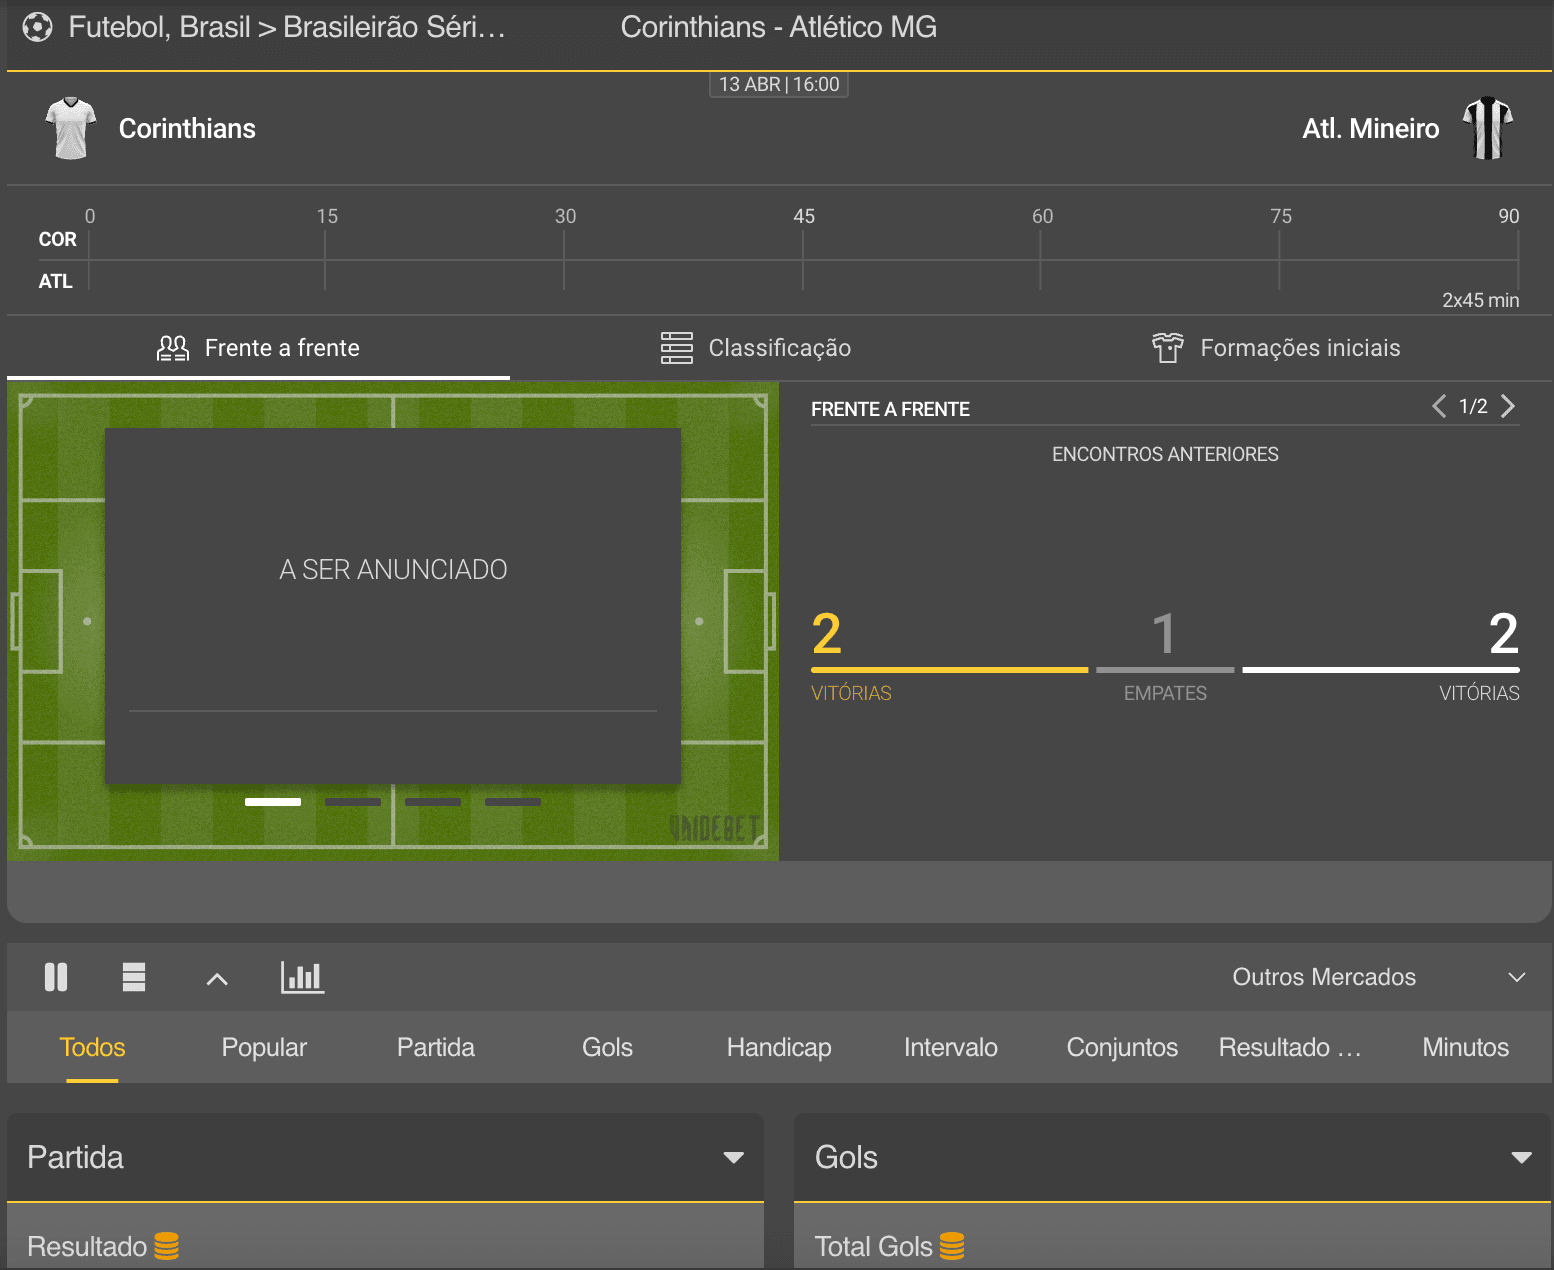Switch to two-column market layout icon
The height and width of the screenshot is (1270, 1554).
click(x=56, y=977)
